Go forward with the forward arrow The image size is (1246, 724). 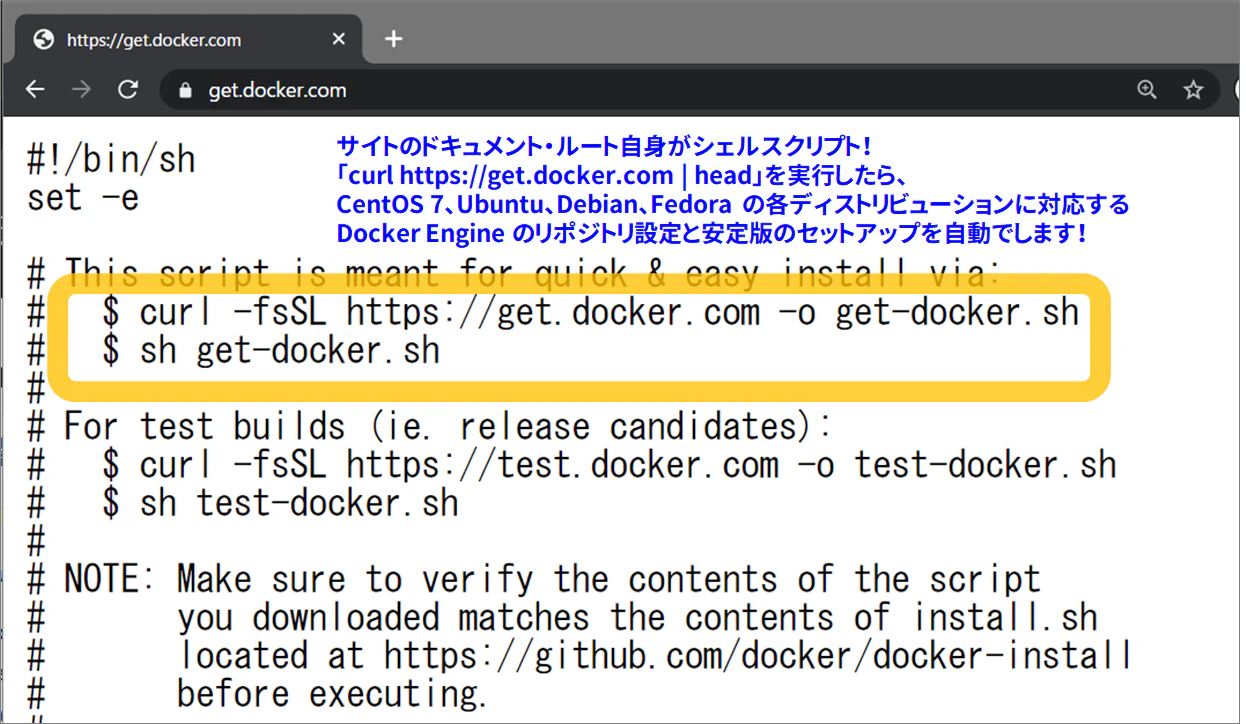click(82, 90)
